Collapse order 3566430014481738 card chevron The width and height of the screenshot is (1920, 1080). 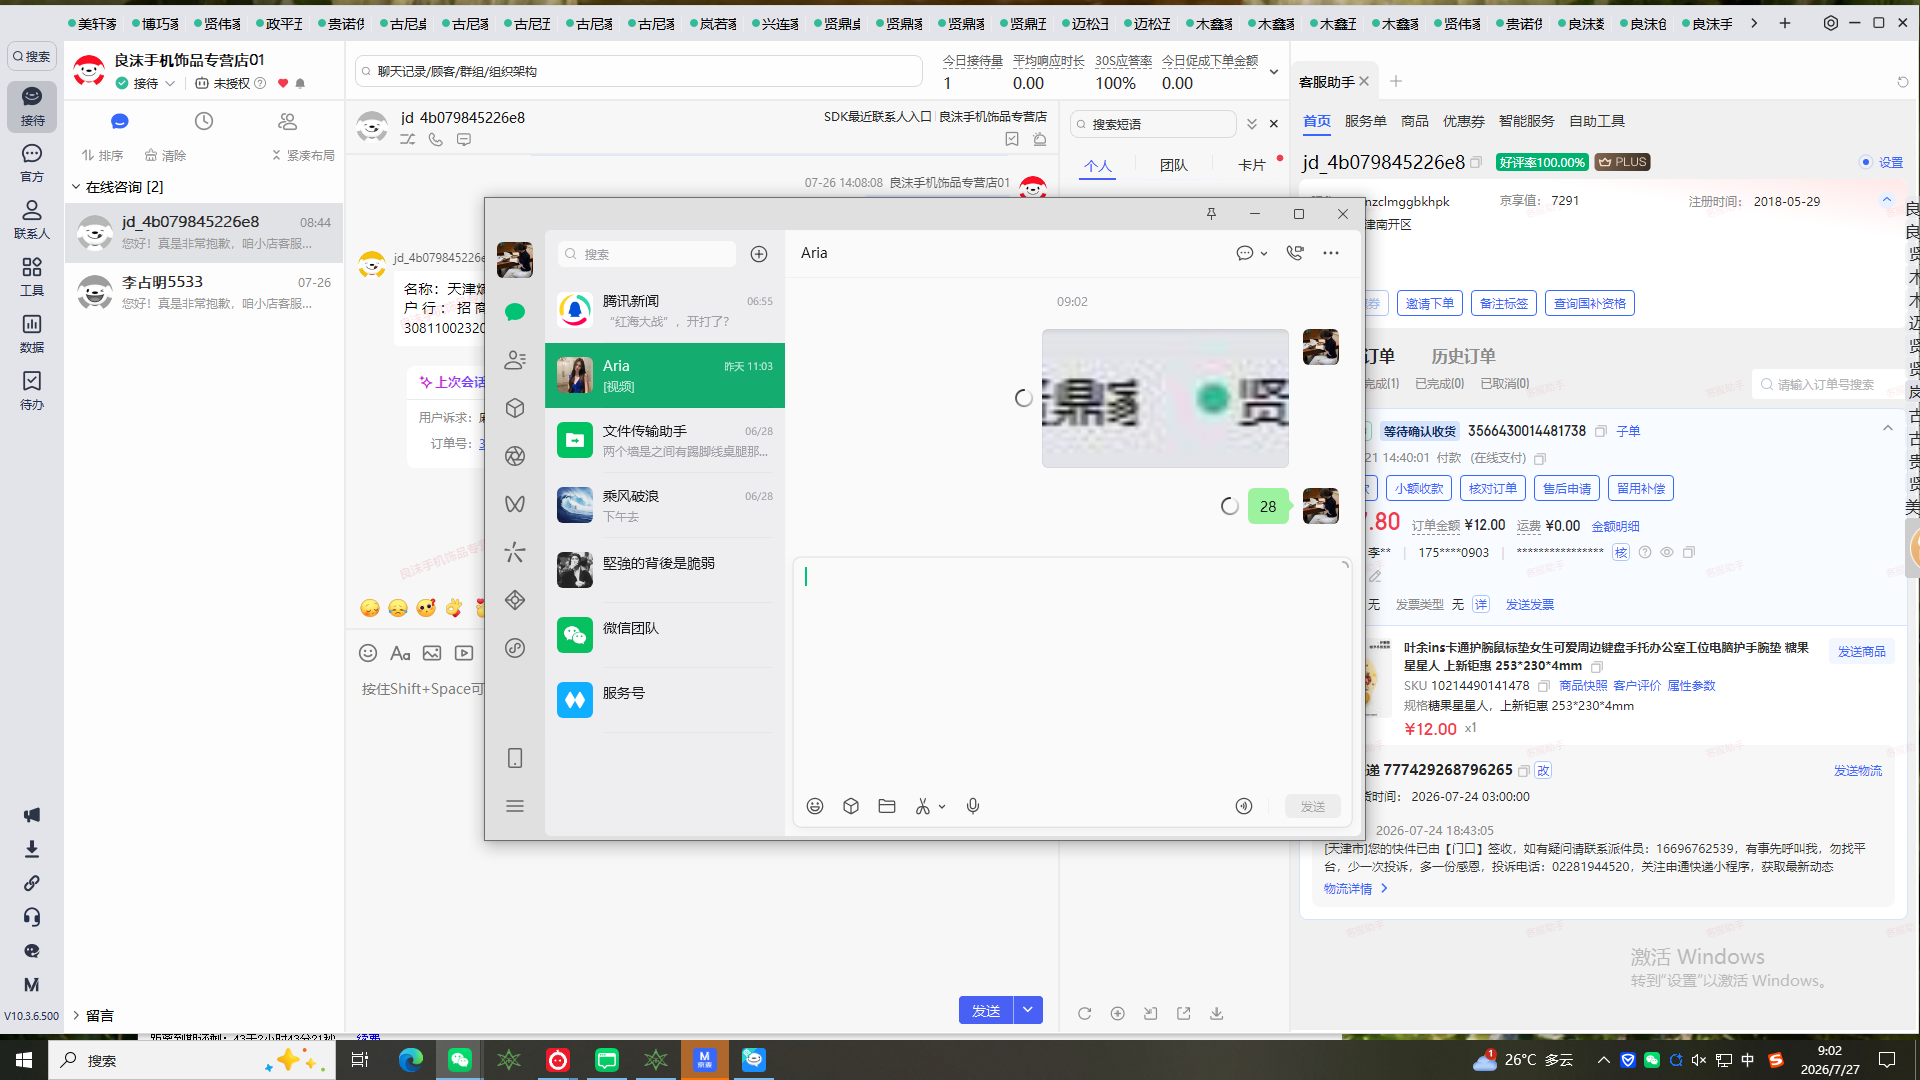click(x=1888, y=428)
